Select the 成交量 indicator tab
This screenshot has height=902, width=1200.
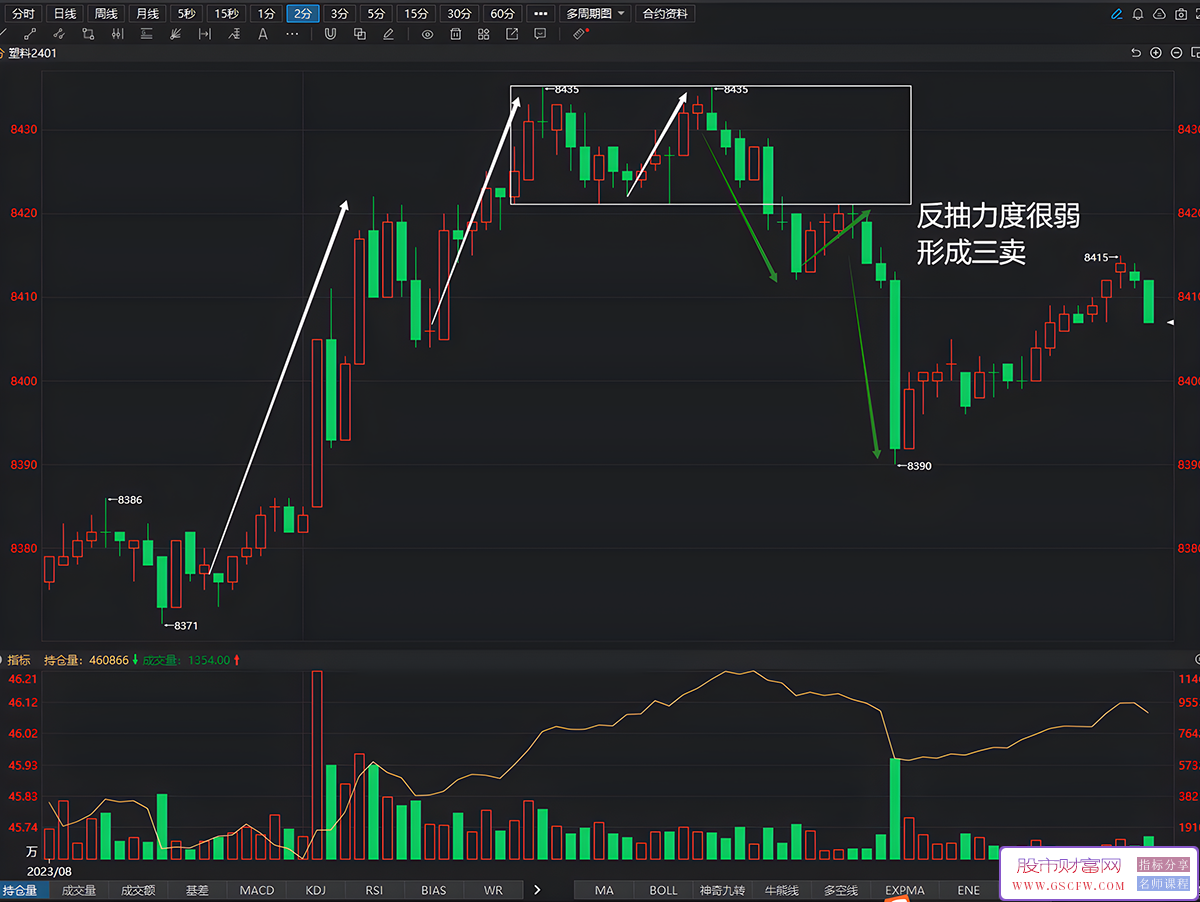point(79,890)
